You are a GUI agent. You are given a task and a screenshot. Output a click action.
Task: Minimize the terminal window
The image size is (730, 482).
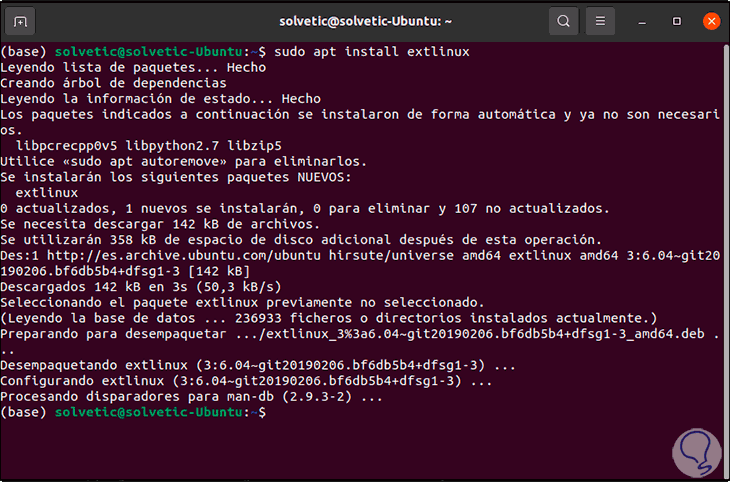642,22
